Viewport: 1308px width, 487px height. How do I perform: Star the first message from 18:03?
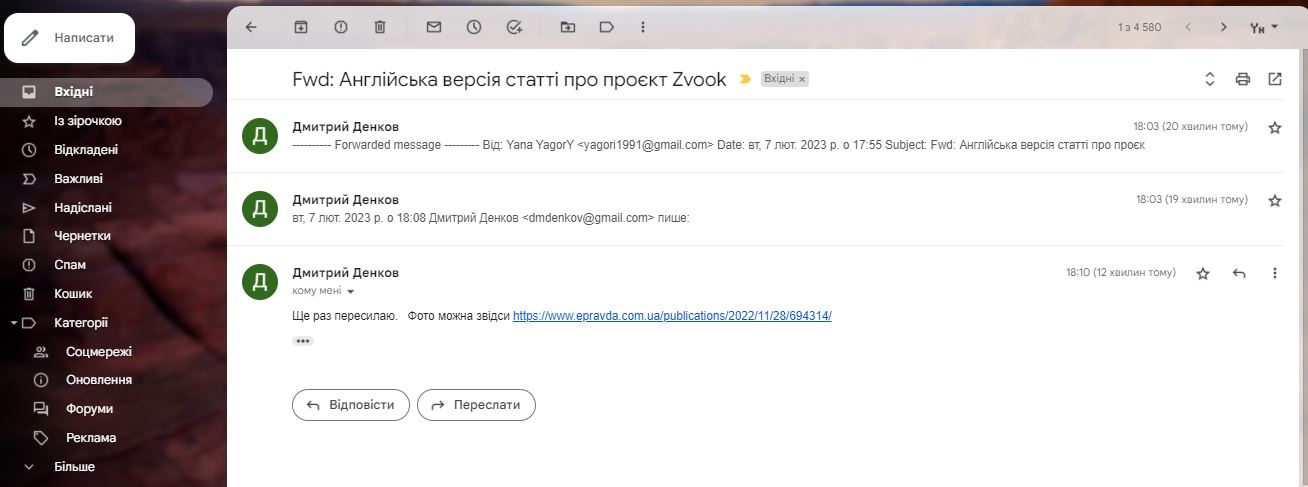[x=1275, y=128]
